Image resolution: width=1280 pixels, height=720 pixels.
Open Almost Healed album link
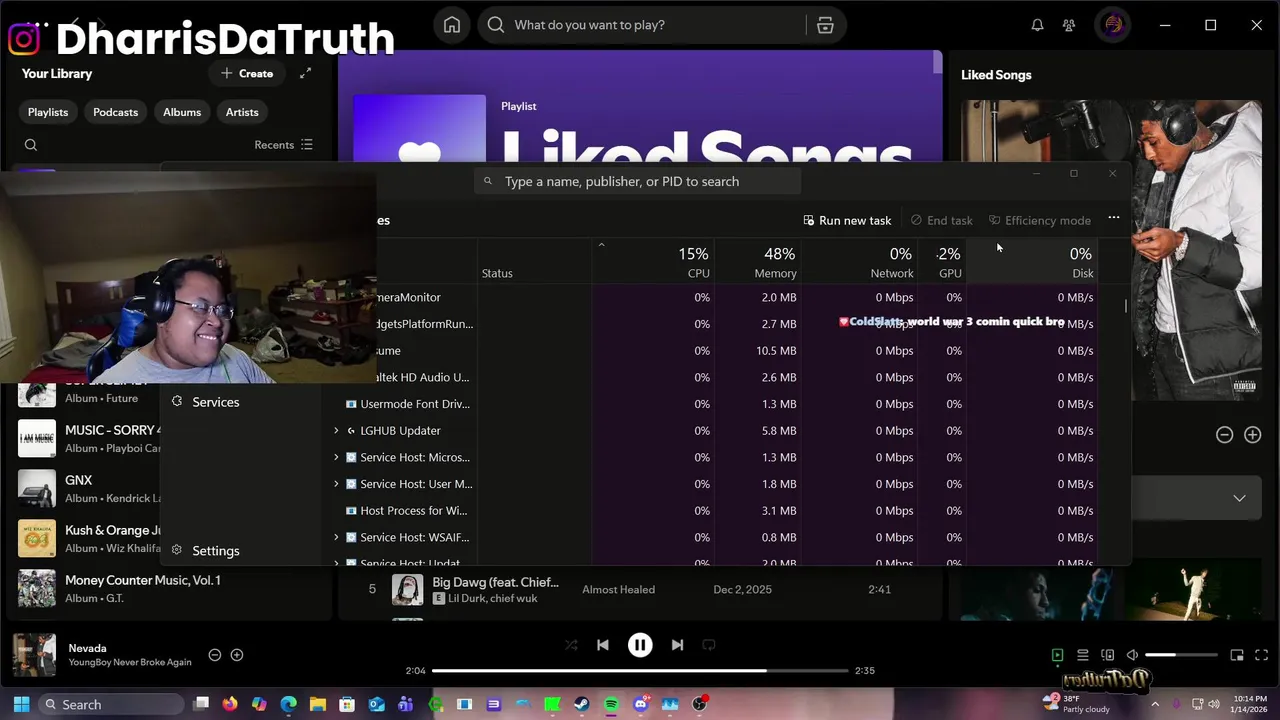click(618, 590)
